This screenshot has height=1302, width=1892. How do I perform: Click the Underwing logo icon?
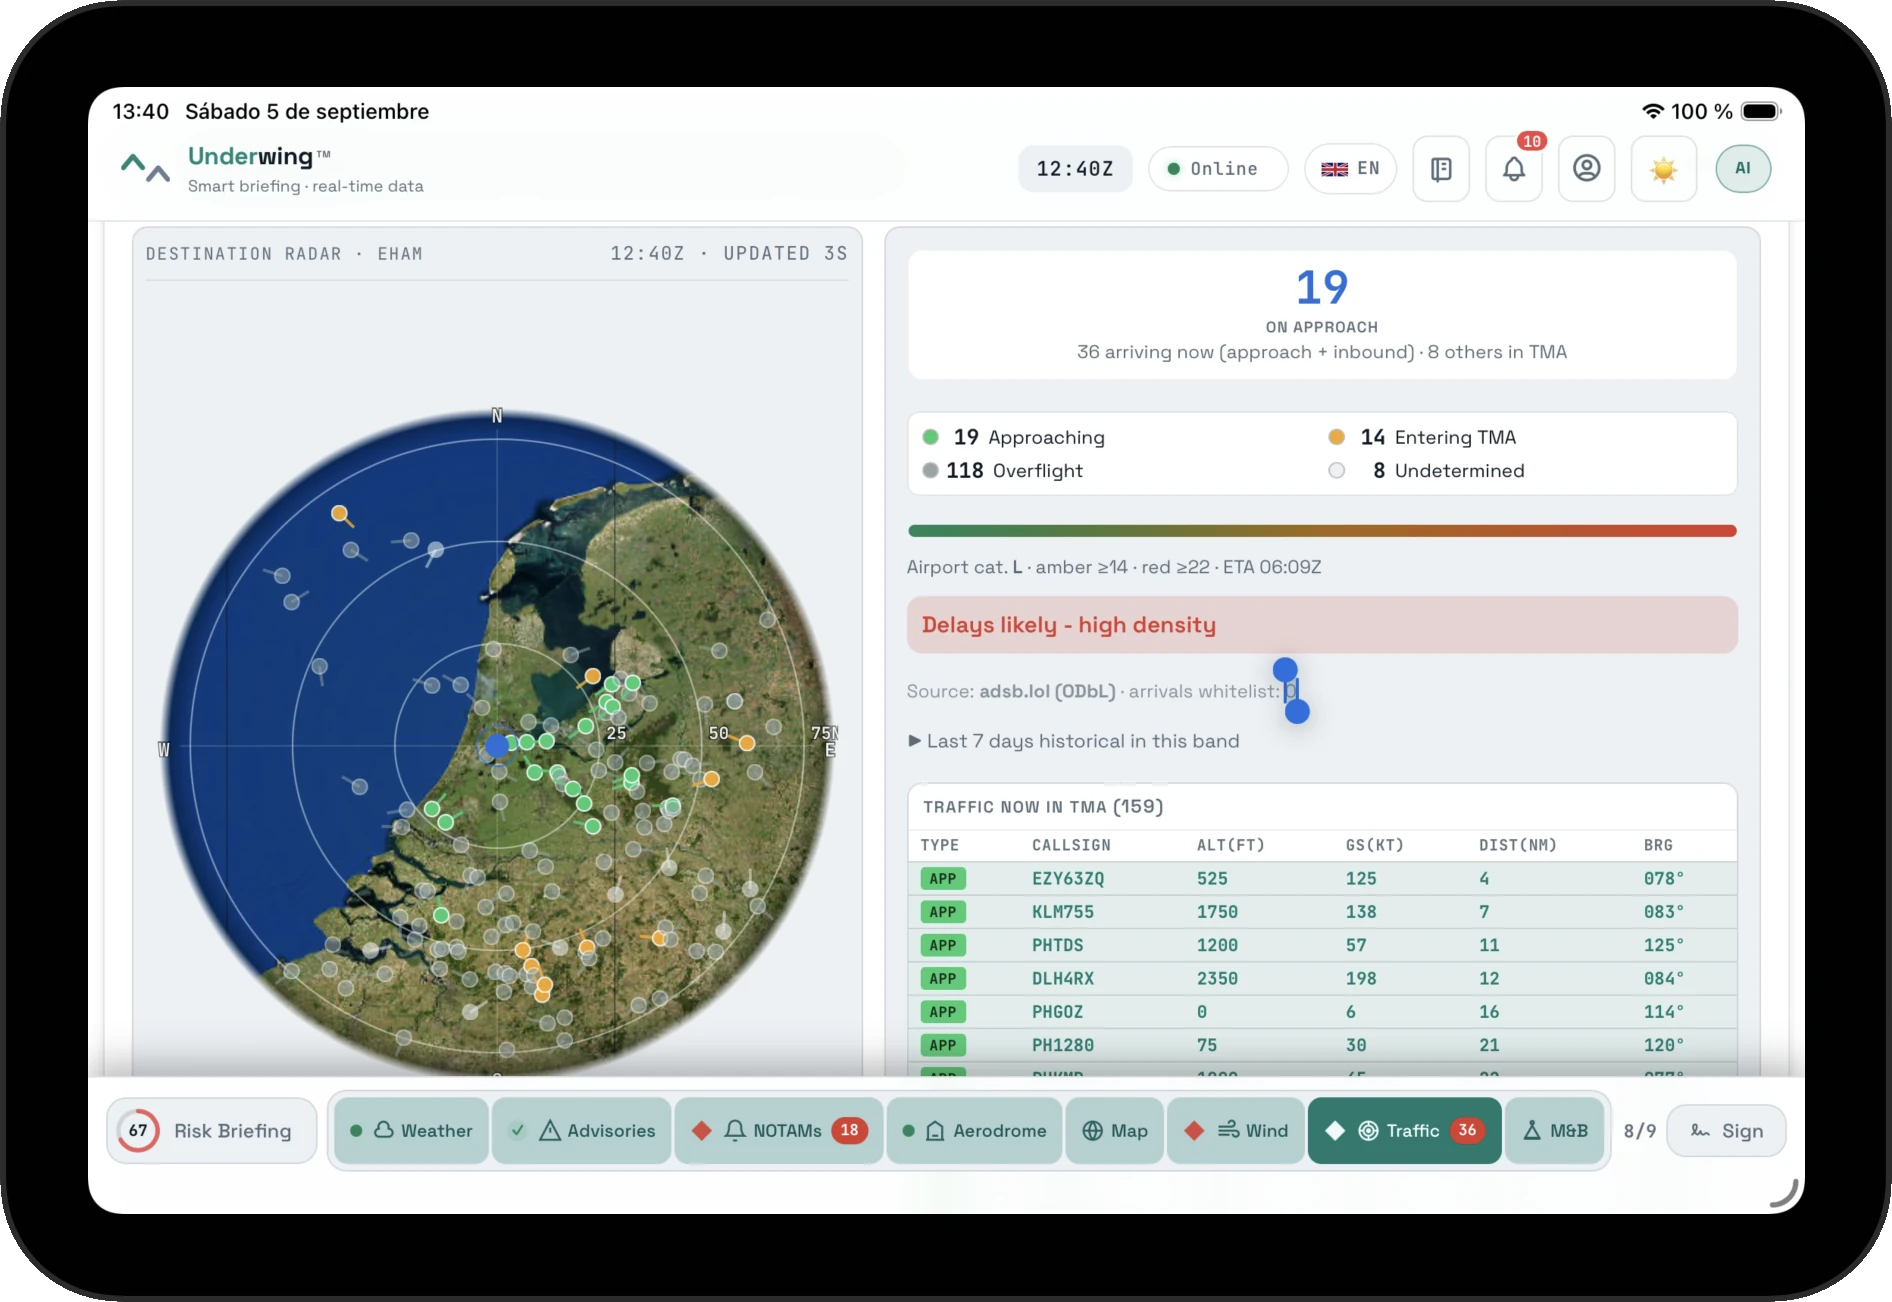[x=145, y=168]
